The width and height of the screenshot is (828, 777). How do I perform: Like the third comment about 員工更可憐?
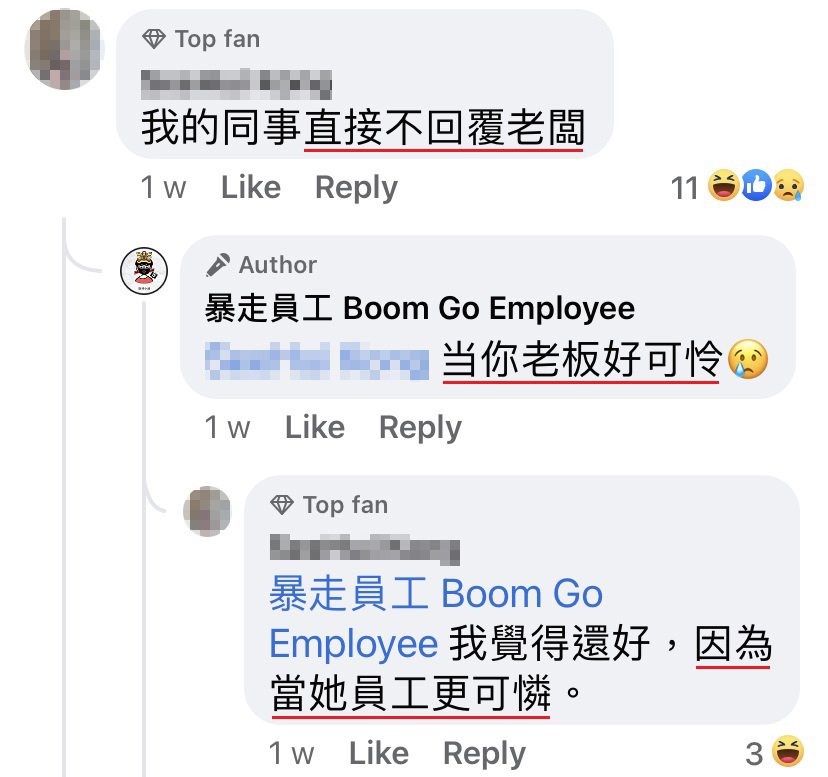(379, 753)
